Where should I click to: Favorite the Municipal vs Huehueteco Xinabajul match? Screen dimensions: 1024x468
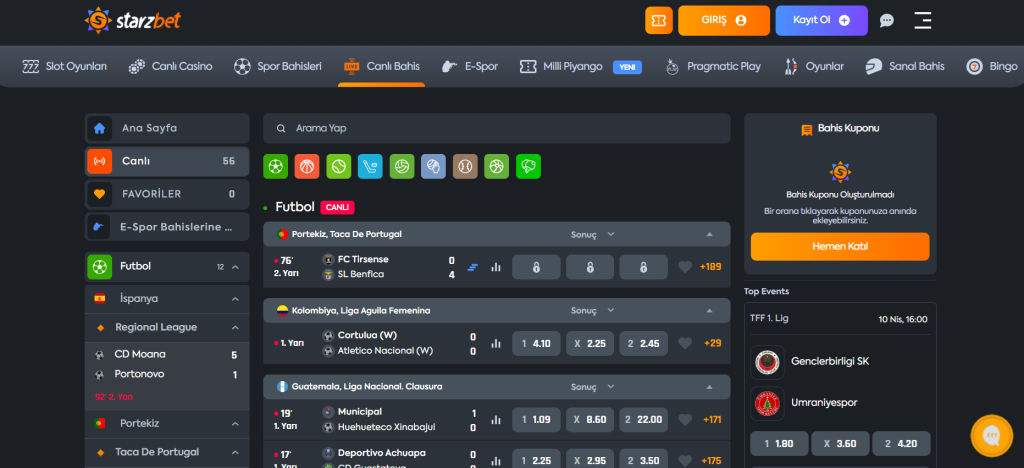[x=684, y=420]
